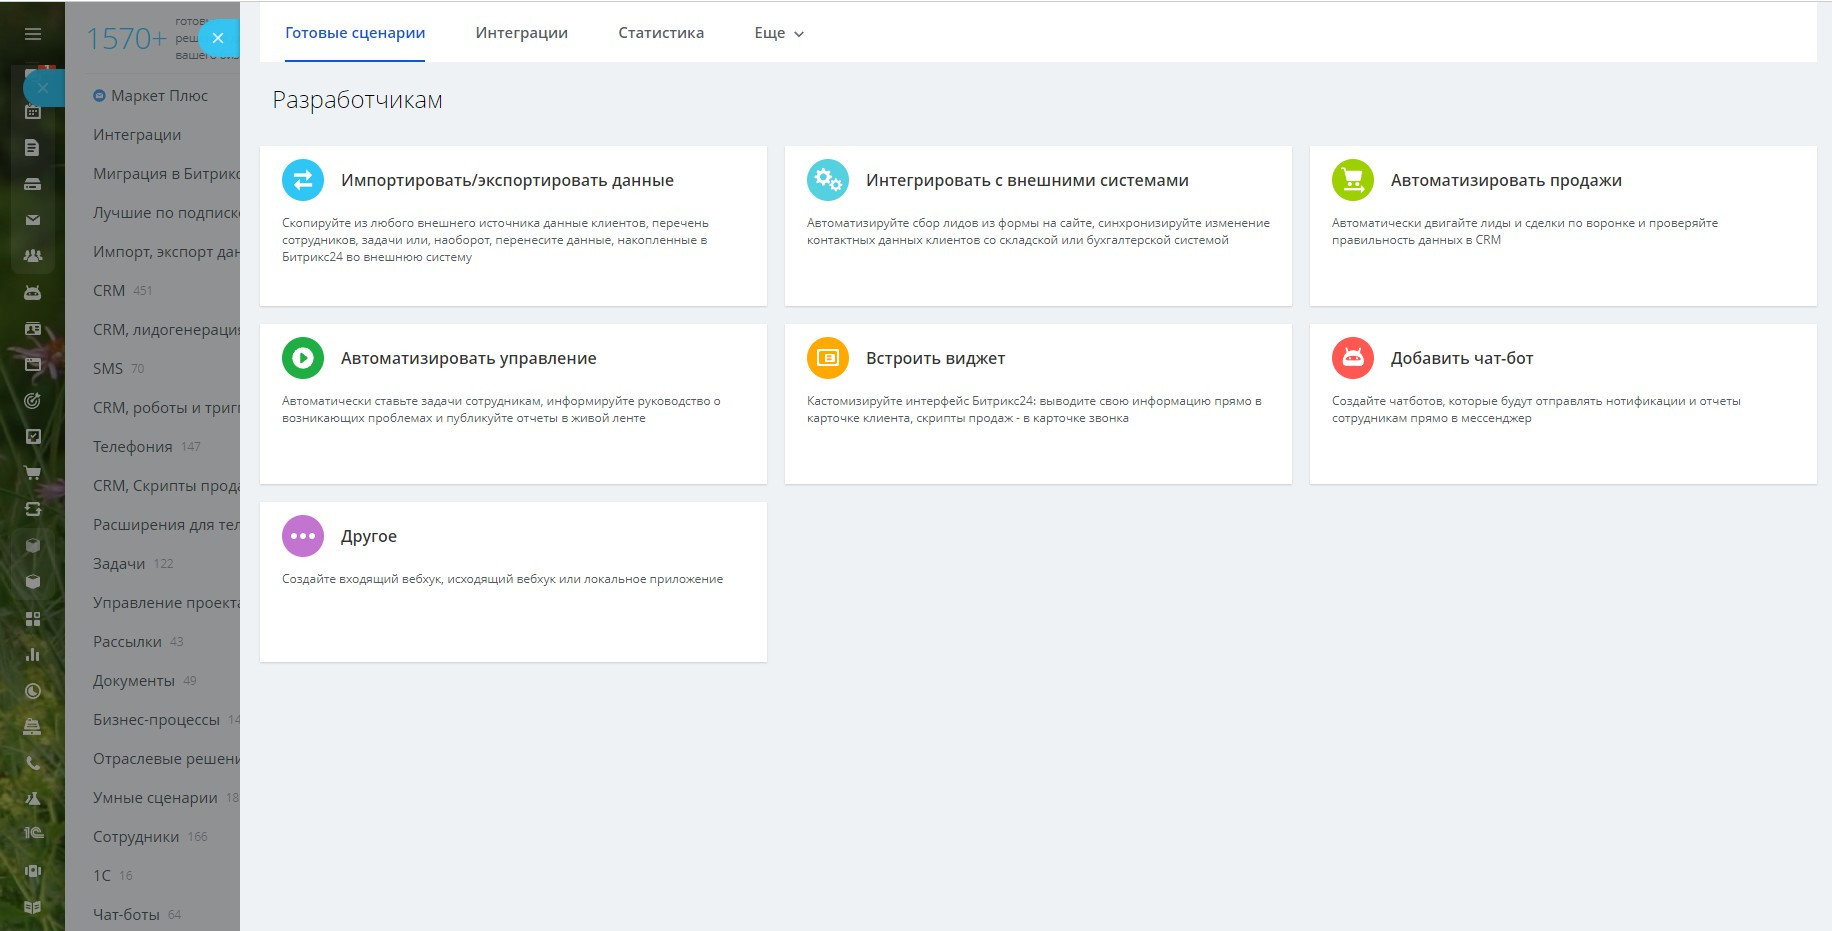Expand the Еще dropdown menu
1832x931 pixels.
coord(779,33)
